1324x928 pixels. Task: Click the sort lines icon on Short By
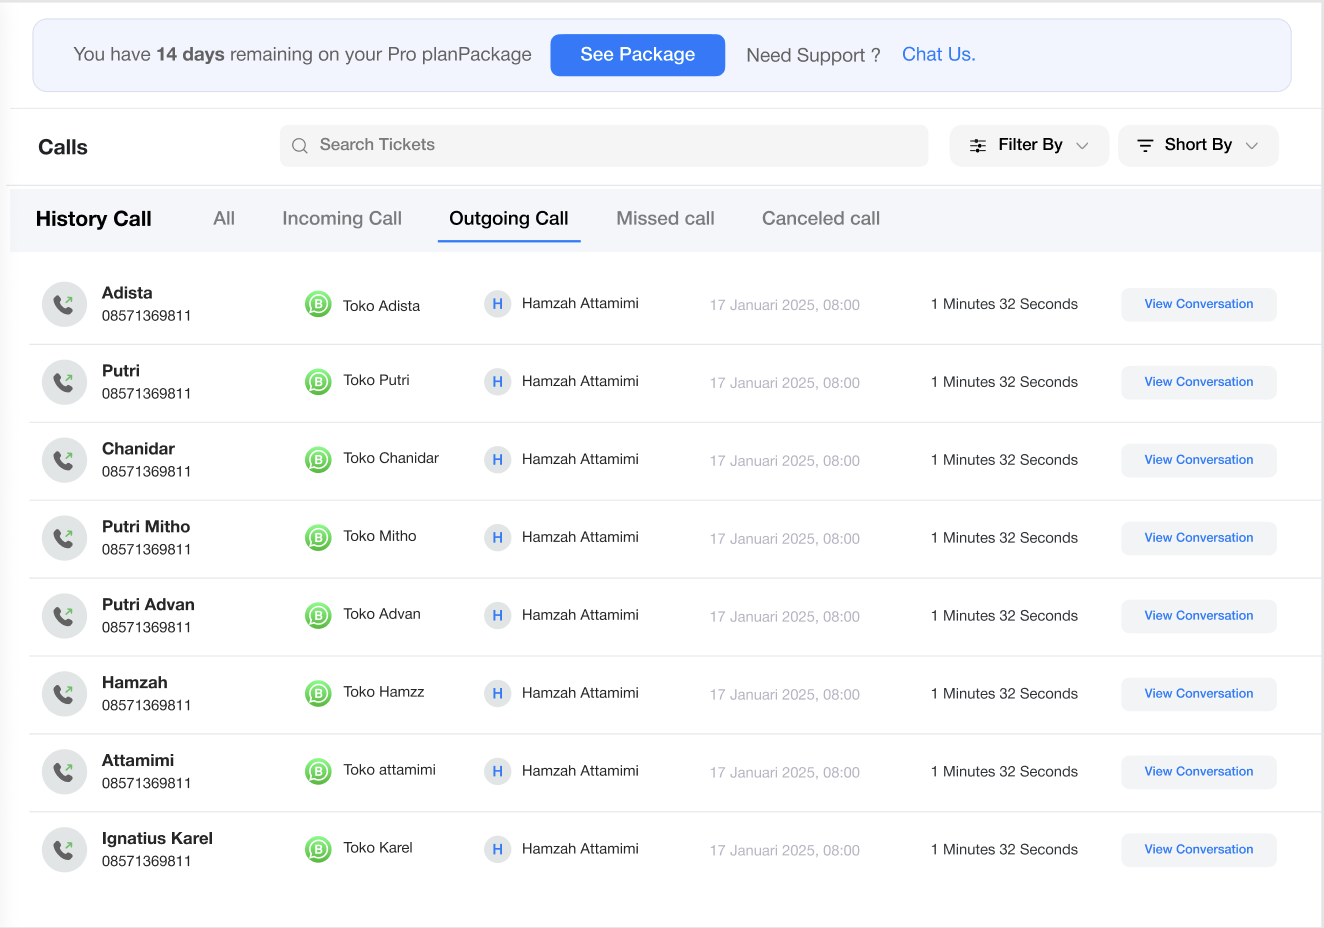[1145, 146]
